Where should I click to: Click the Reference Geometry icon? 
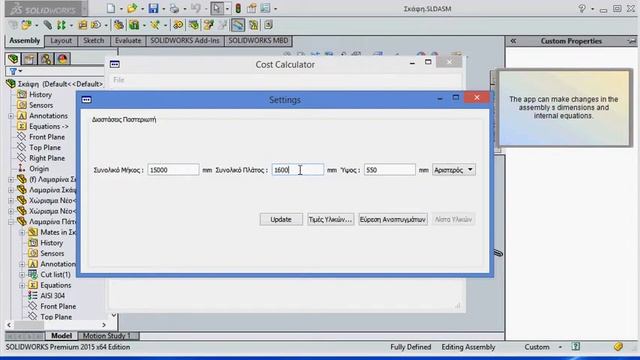tap(155, 25)
